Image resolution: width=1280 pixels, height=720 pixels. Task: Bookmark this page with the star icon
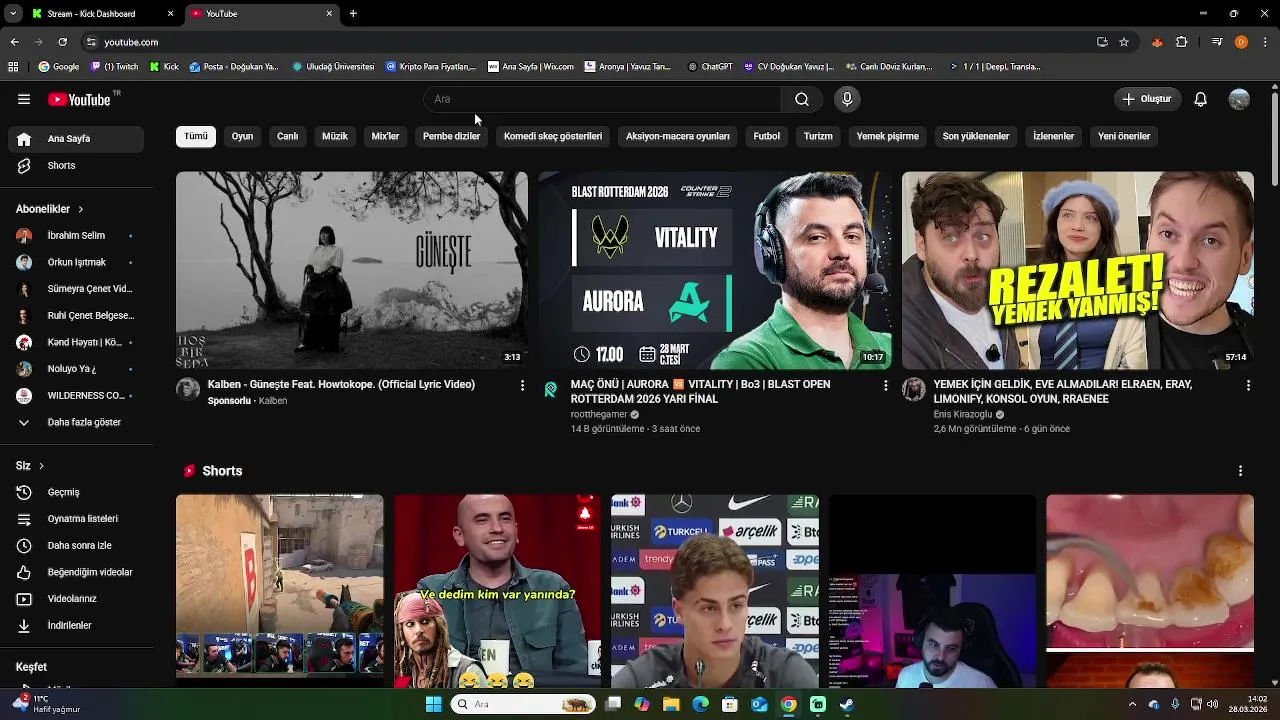point(1124,42)
